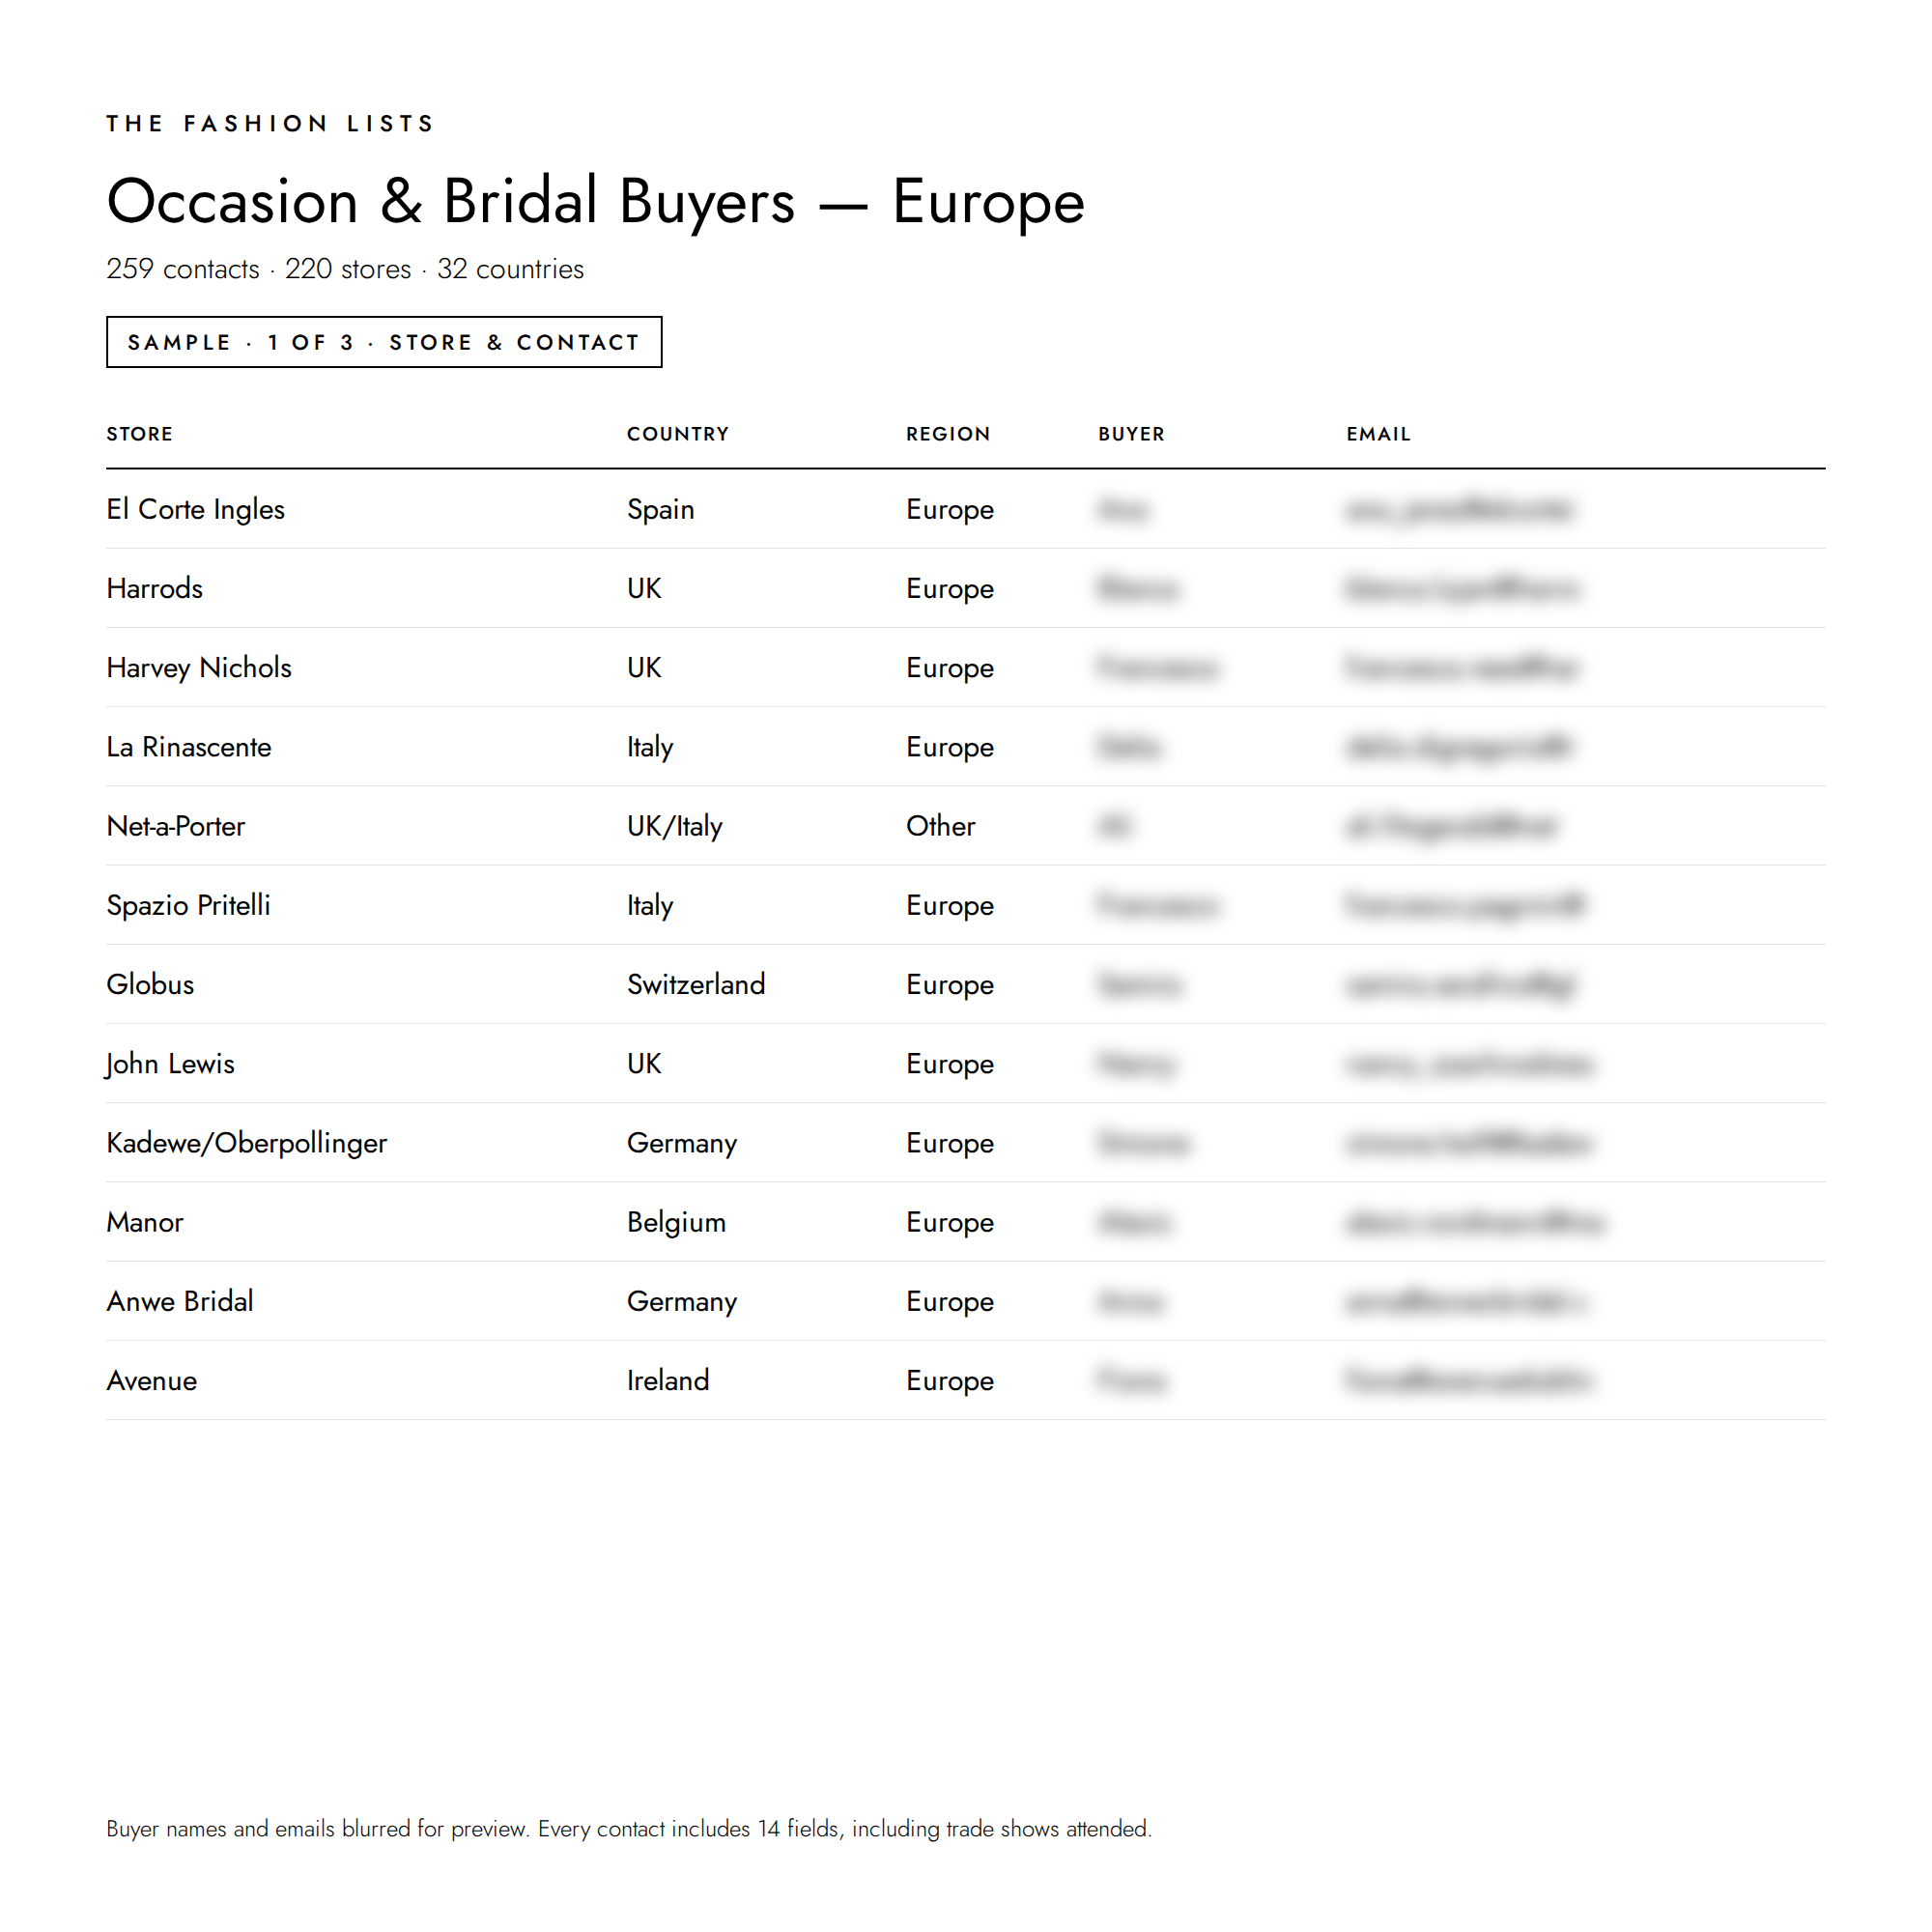Select the Avenue store cell

[152, 1380]
